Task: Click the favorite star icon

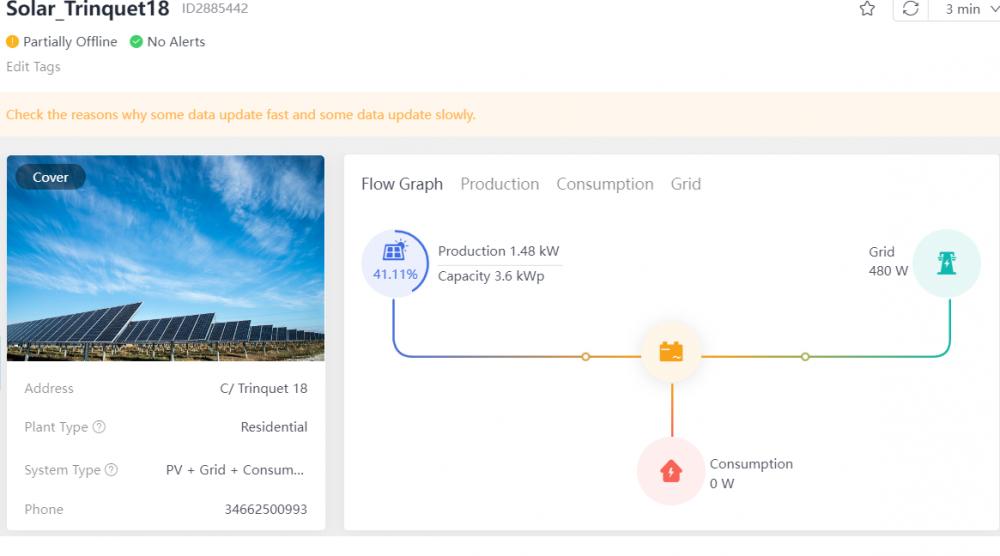Action: coord(867,9)
